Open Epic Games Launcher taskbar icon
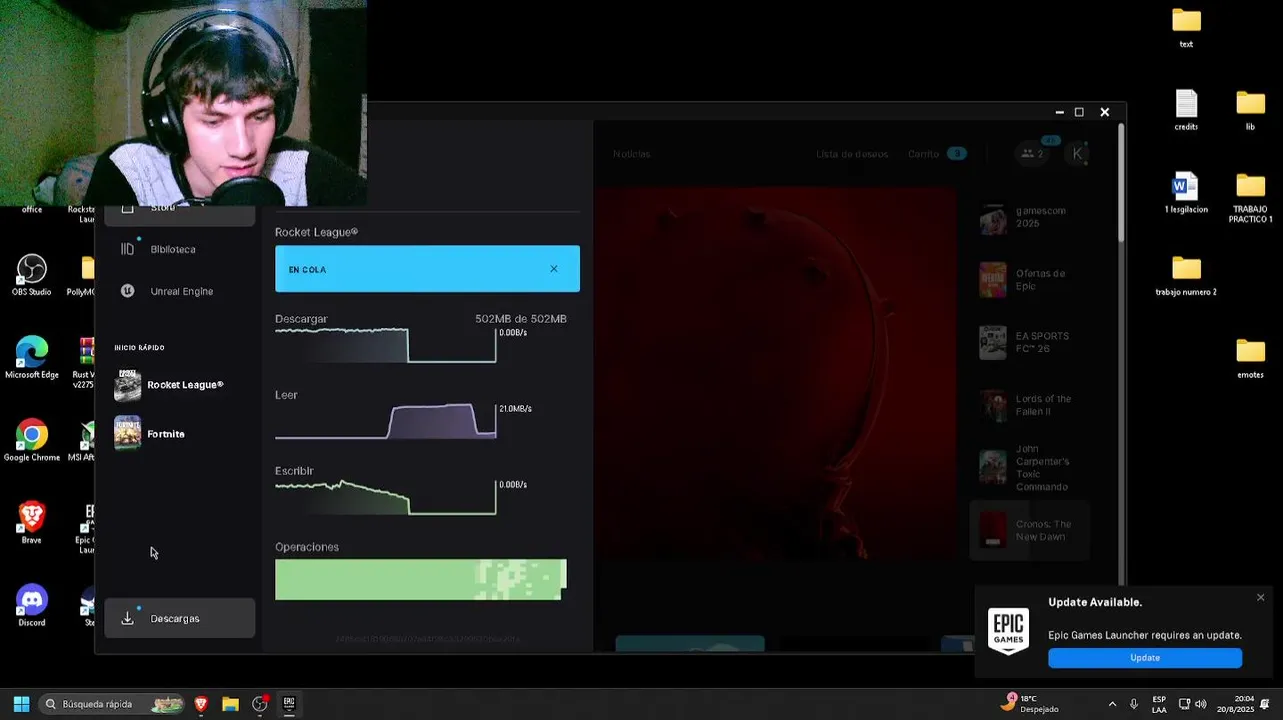This screenshot has width=1283, height=720. pos(289,704)
